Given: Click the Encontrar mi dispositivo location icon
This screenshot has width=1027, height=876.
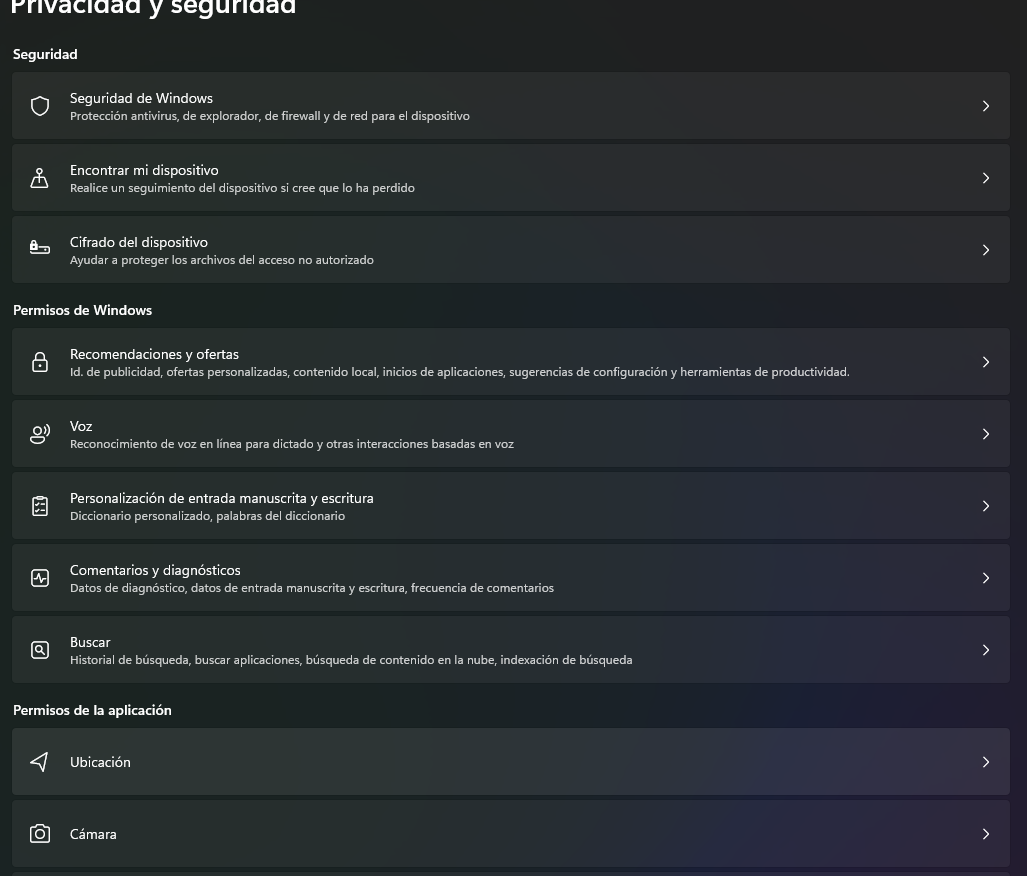Looking at the screenshot, I should tap(39, 178).
